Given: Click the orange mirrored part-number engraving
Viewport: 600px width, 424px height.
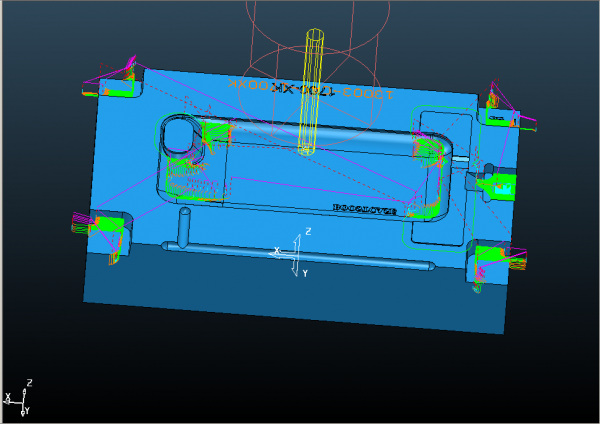Looking at the screenshot, I should click(310, 89).
